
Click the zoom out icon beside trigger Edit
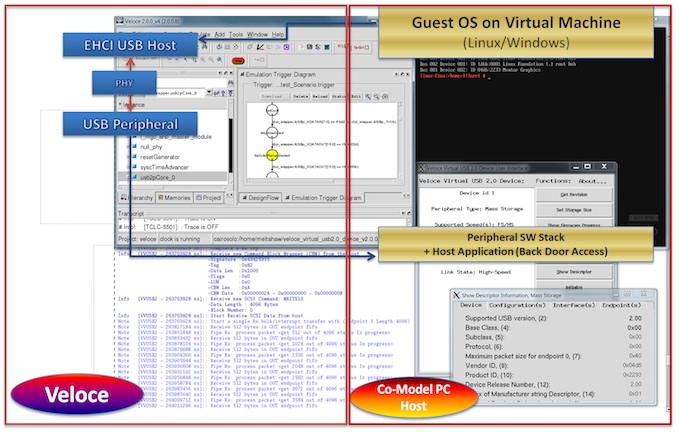click(376, 96)
